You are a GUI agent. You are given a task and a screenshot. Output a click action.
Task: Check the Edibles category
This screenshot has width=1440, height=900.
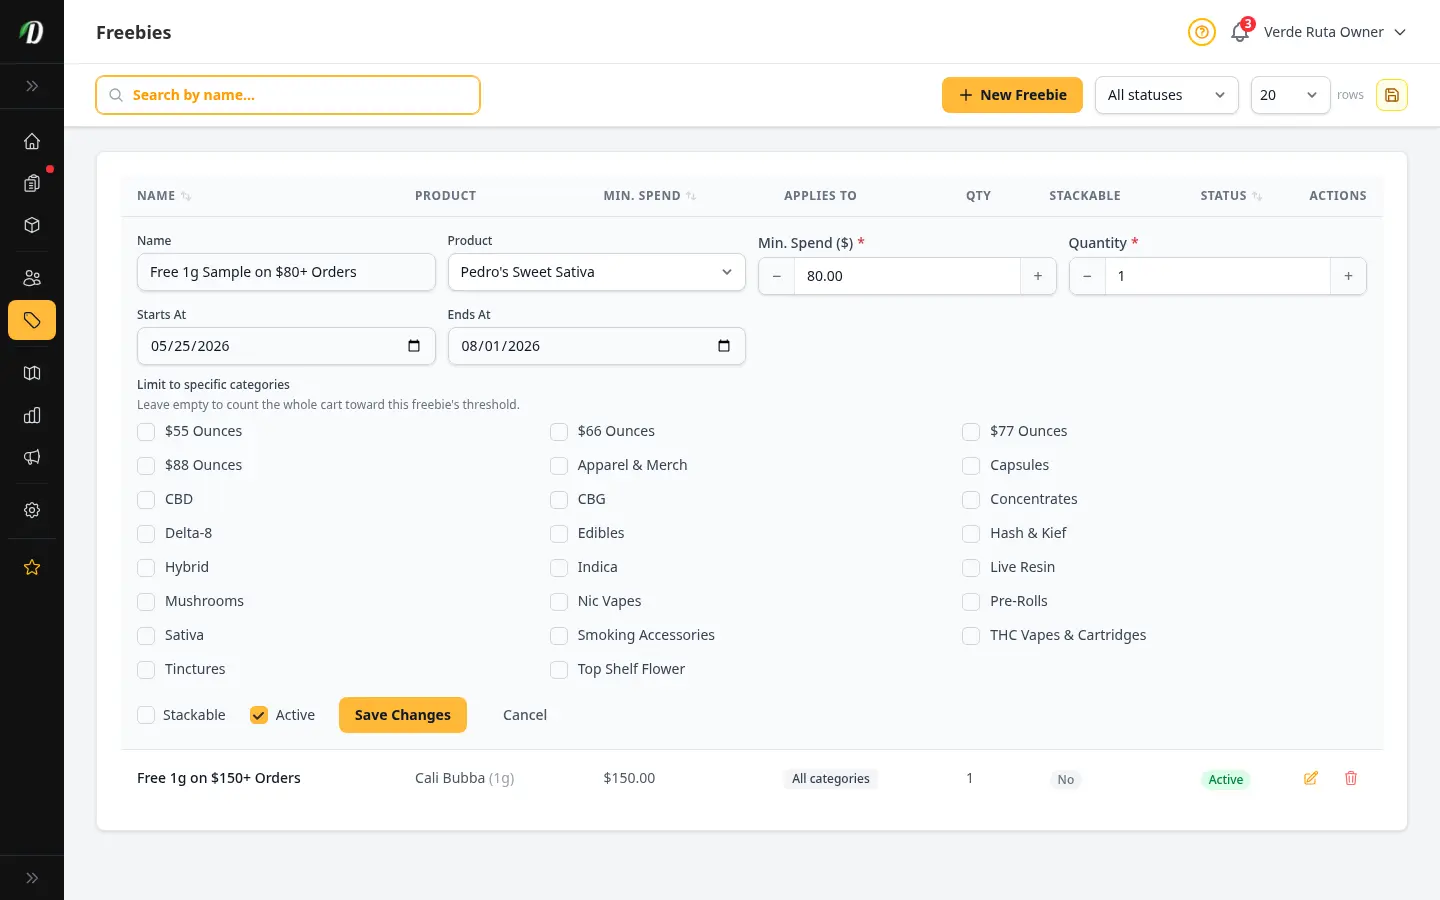pos(559,533)
